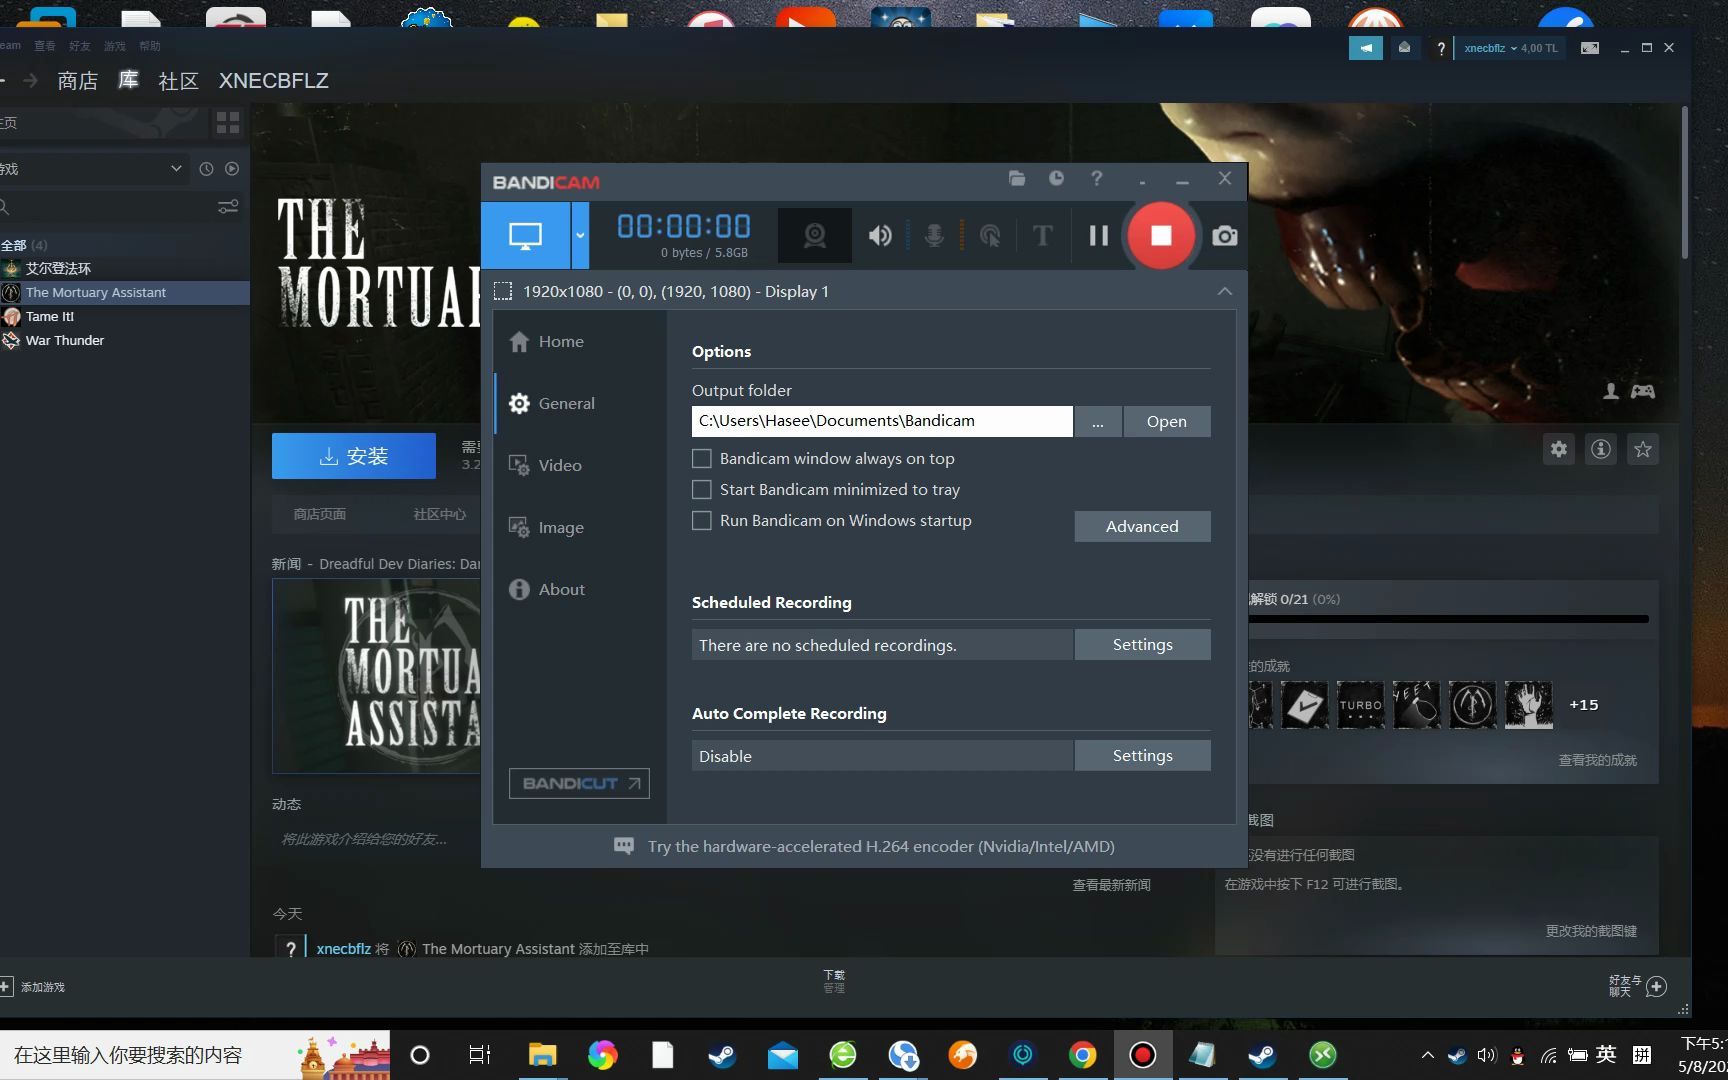The image size is (1728, 1080).
Task: Open Bandicam output folder icon
Action: pos(1017,178)
